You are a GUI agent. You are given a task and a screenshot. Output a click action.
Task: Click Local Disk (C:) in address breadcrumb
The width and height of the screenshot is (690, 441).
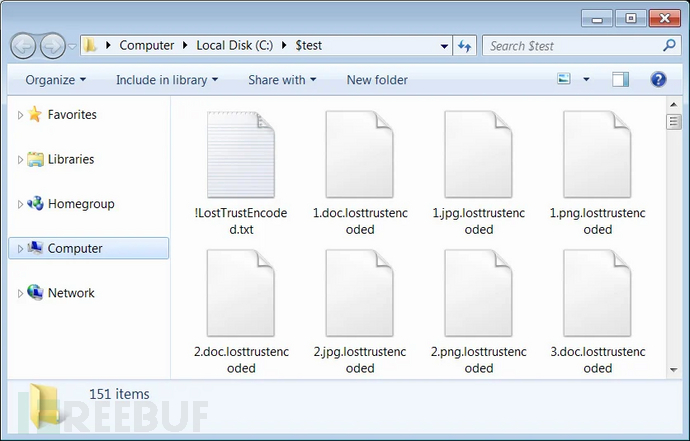tap(237, 46)
